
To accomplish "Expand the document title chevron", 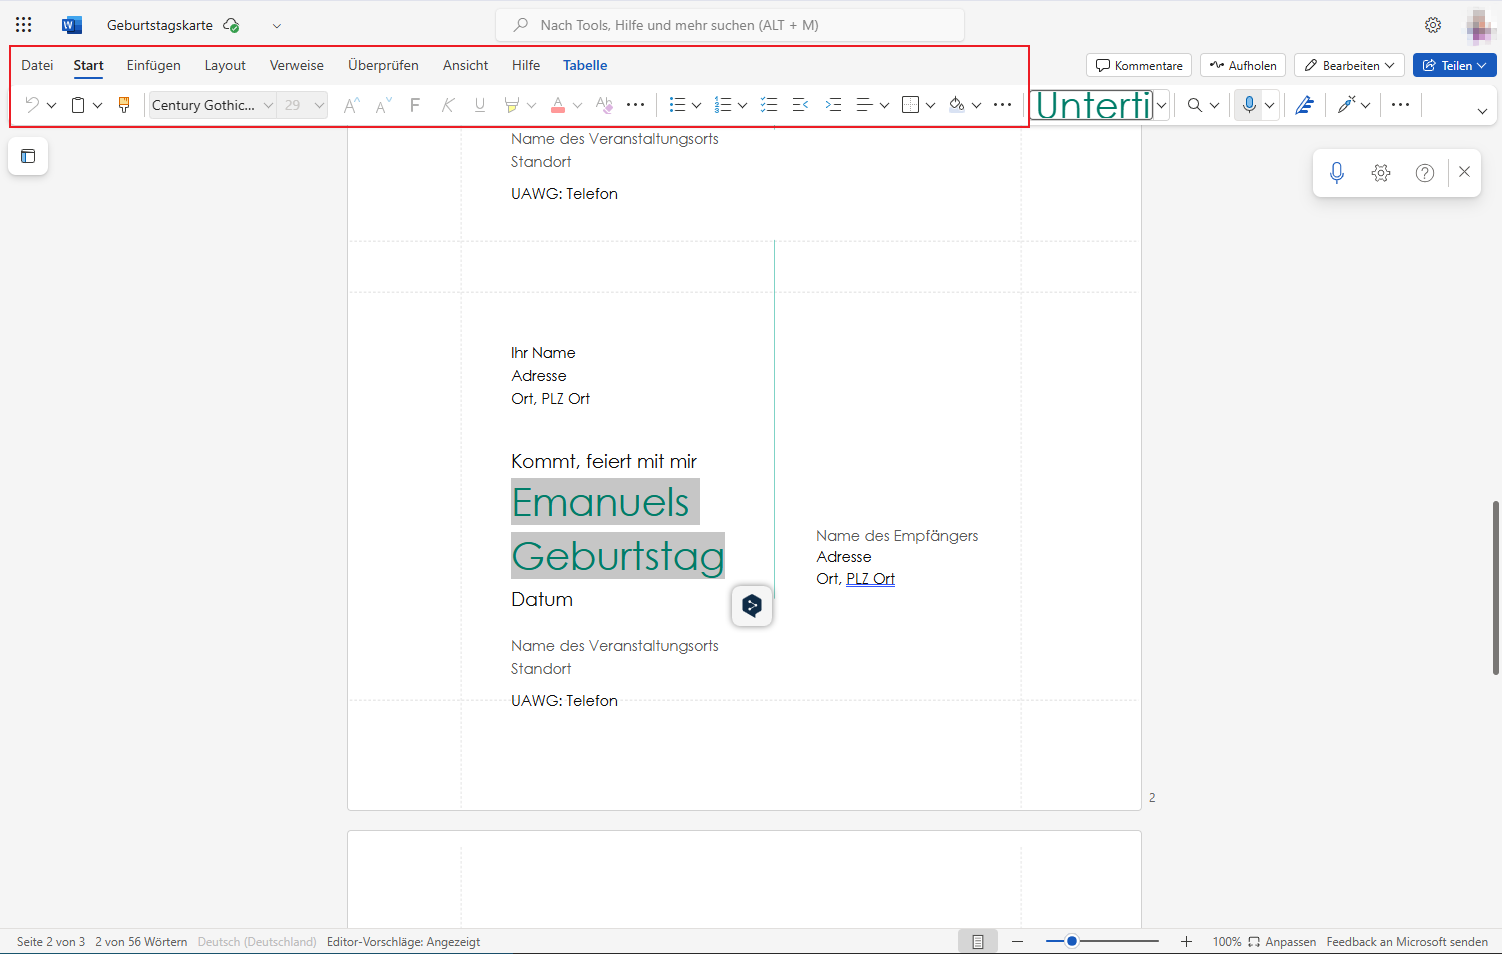I will coord(277,26).
